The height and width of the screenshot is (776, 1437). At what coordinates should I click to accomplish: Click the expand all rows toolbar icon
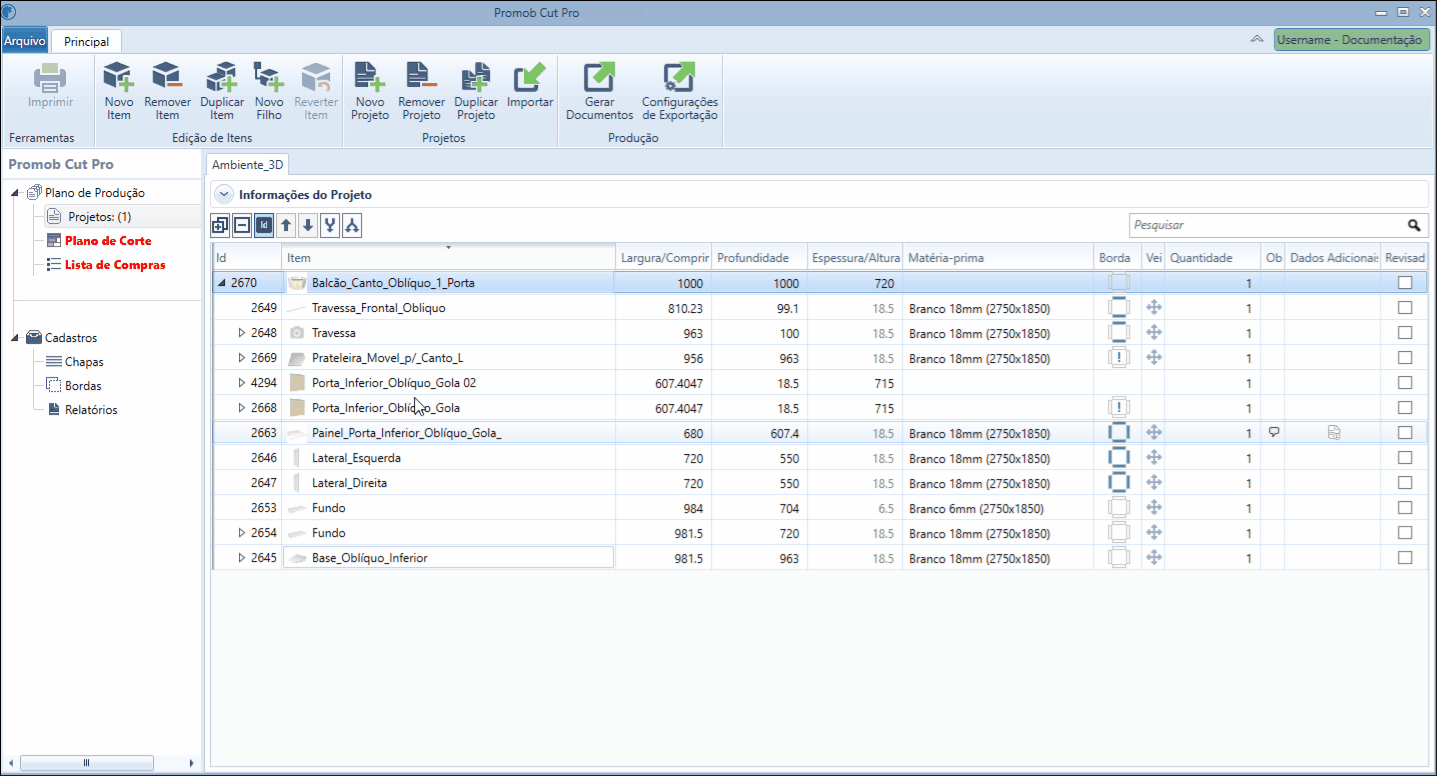click(x=220, y=226)
